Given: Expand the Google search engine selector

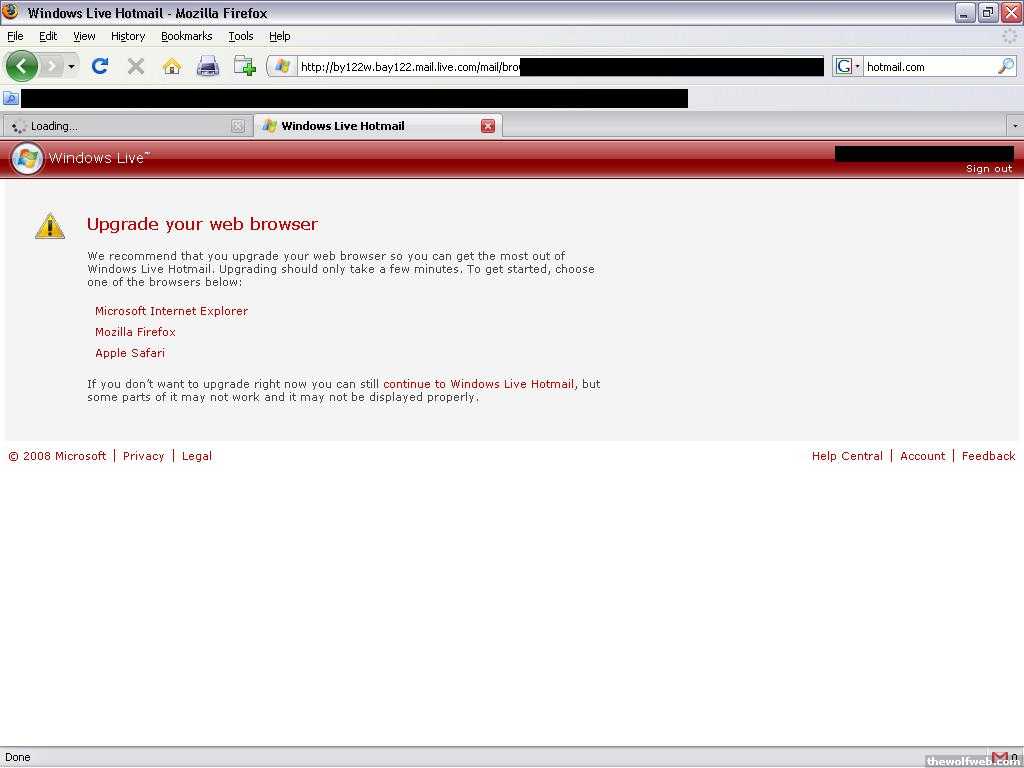Looking at the screenshot, I should pos(848,66).
